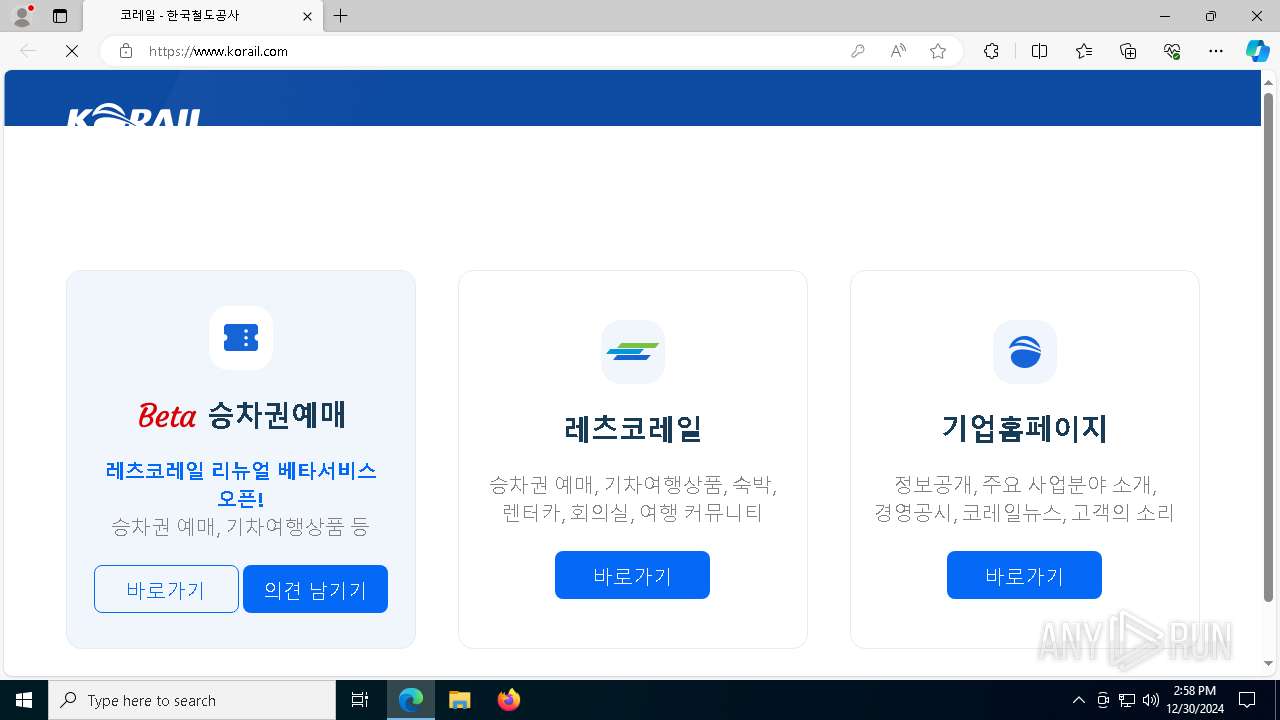1280x720 pixels.
Task: View site information lock icon
Action: click(126, 51)
